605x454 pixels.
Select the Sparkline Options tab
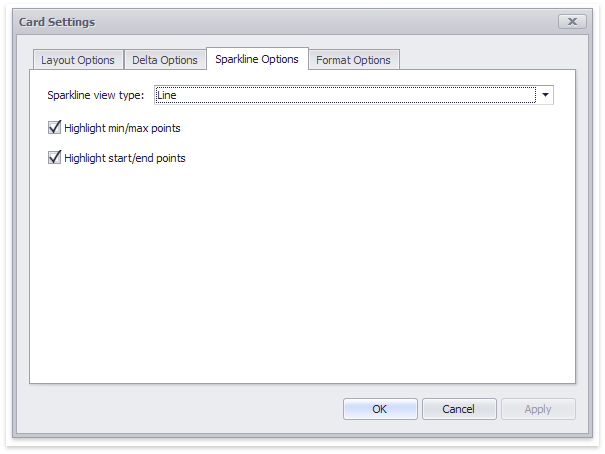point(257,59)
